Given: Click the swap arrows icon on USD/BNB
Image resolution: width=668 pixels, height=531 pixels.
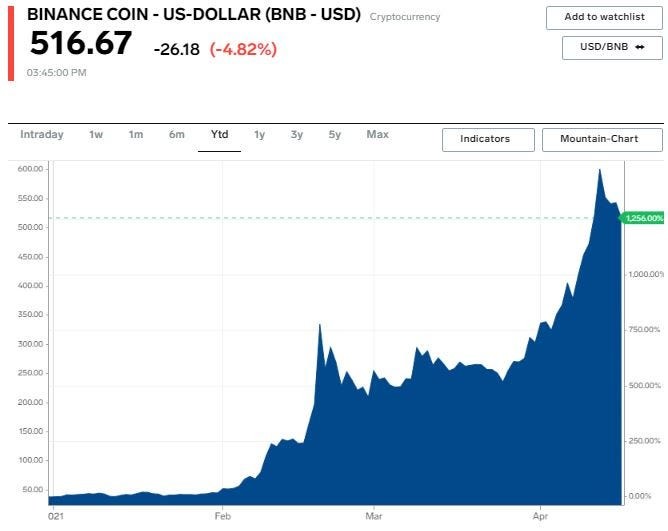Looking at the screenshot, I should [640, 47].
